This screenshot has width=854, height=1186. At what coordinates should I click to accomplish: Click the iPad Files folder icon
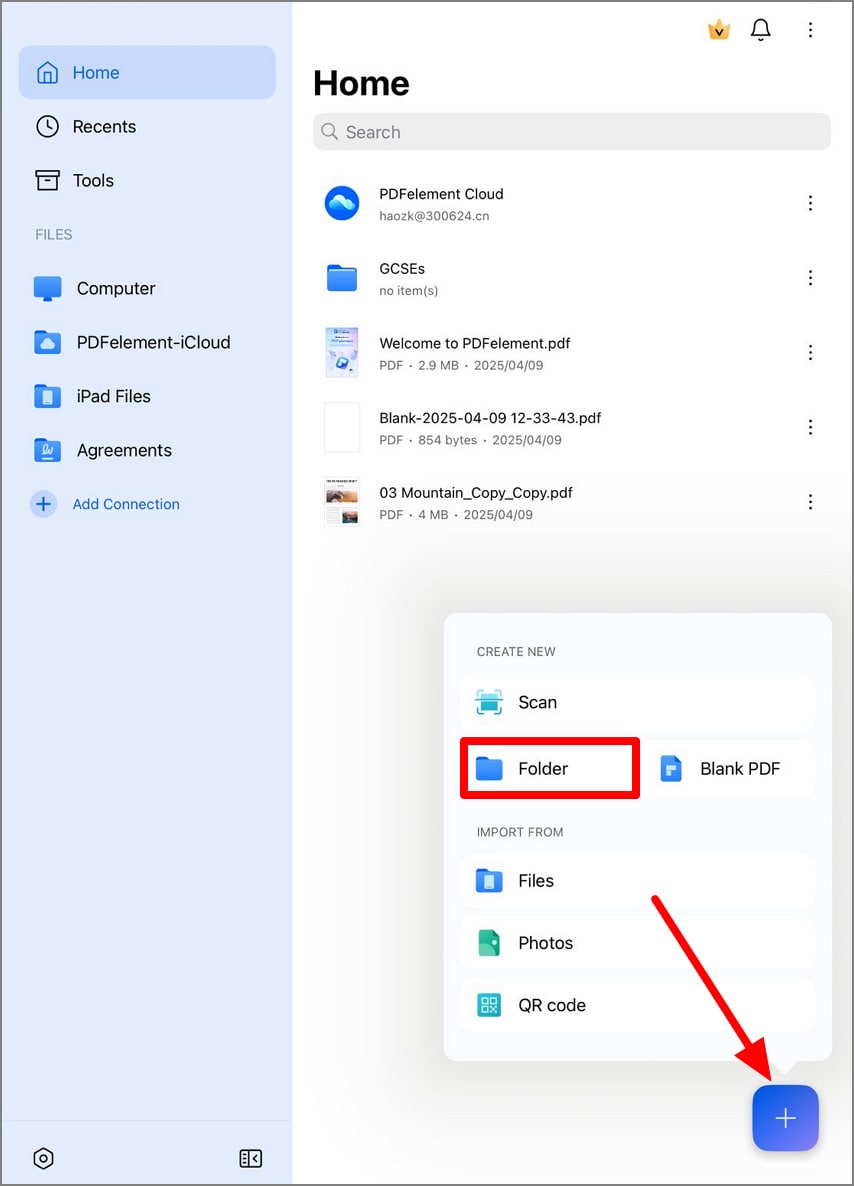click(48, 396)
